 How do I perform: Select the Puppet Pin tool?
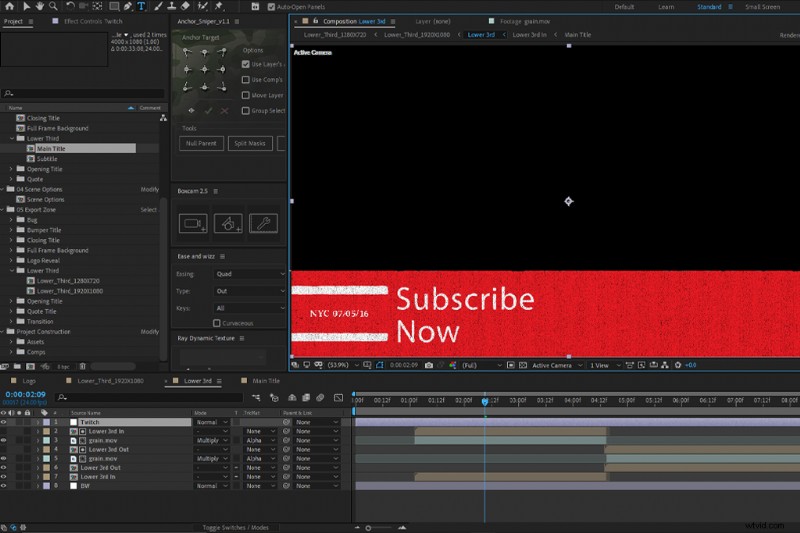[x=219, y=6]
